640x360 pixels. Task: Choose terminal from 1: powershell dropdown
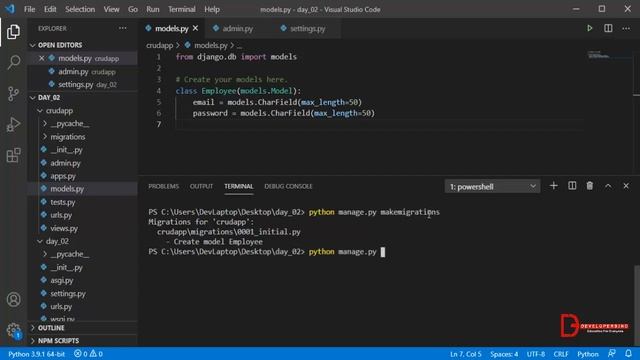pyautogui.click(x=492, y=187)
